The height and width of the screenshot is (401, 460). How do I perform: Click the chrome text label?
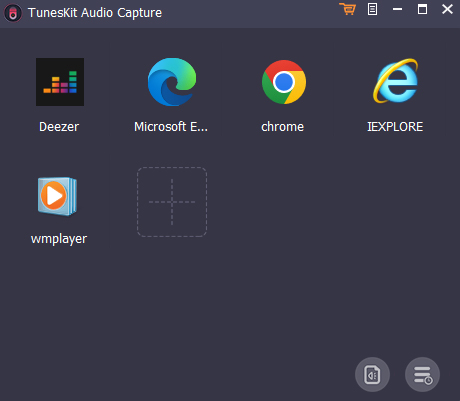(x=283, y=127)
